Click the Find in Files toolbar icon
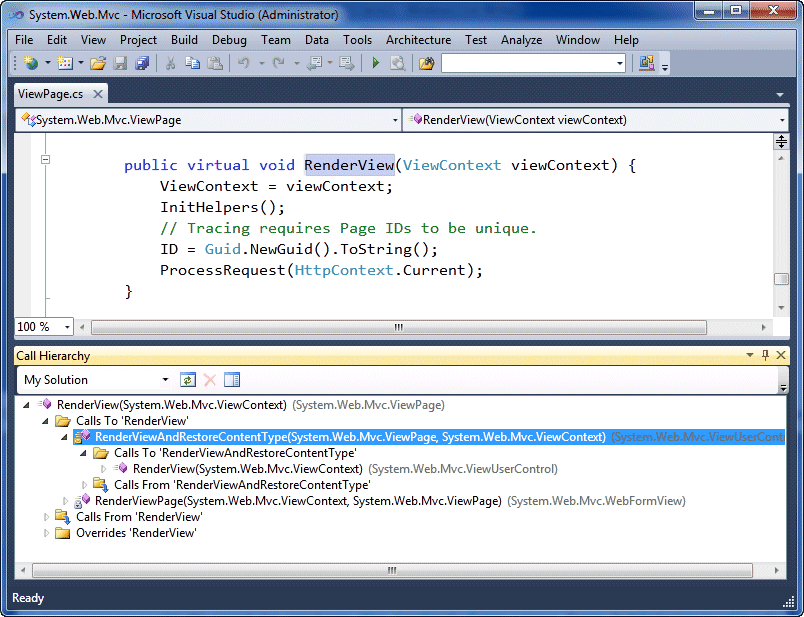This screenshot has height=617, width=804. click(x=398, y=63)
